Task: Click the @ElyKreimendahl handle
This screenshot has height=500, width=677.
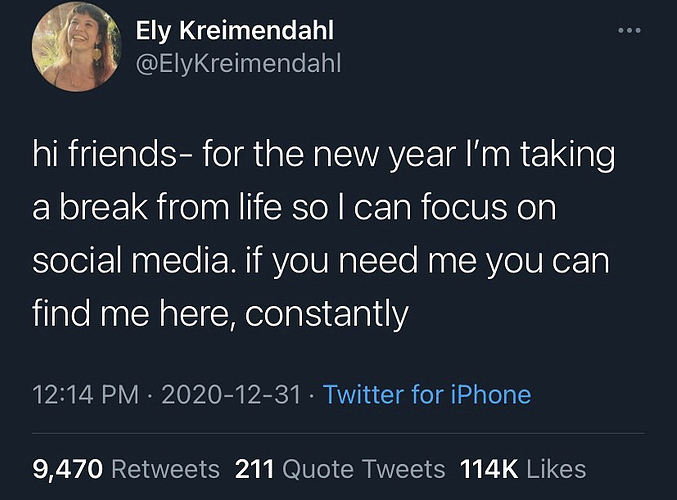Action: tap(238, 63)
